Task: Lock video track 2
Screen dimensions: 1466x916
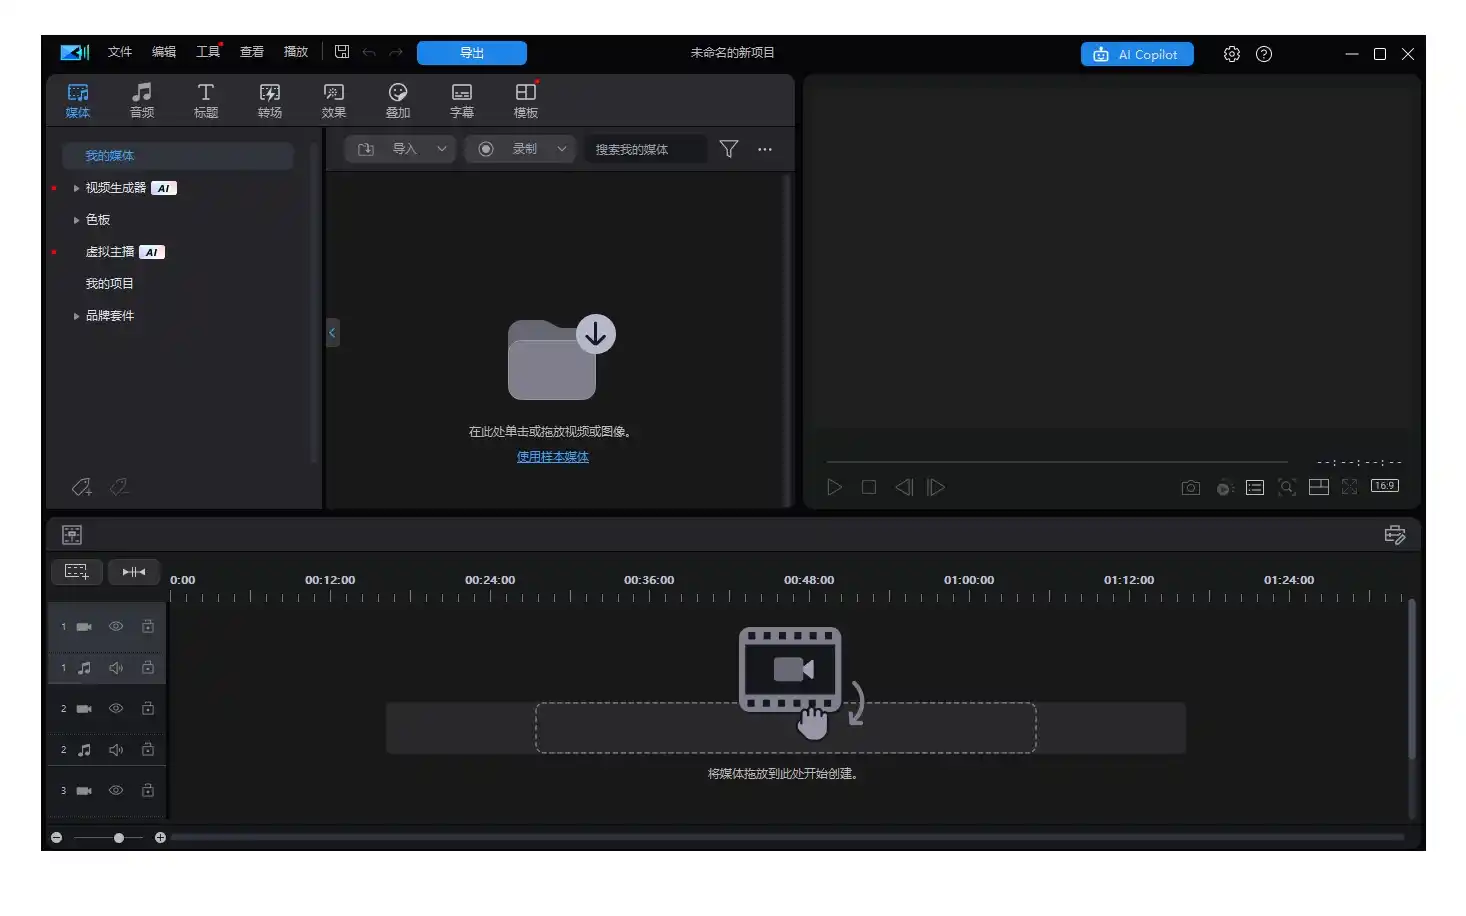Action: click(148, 708)
